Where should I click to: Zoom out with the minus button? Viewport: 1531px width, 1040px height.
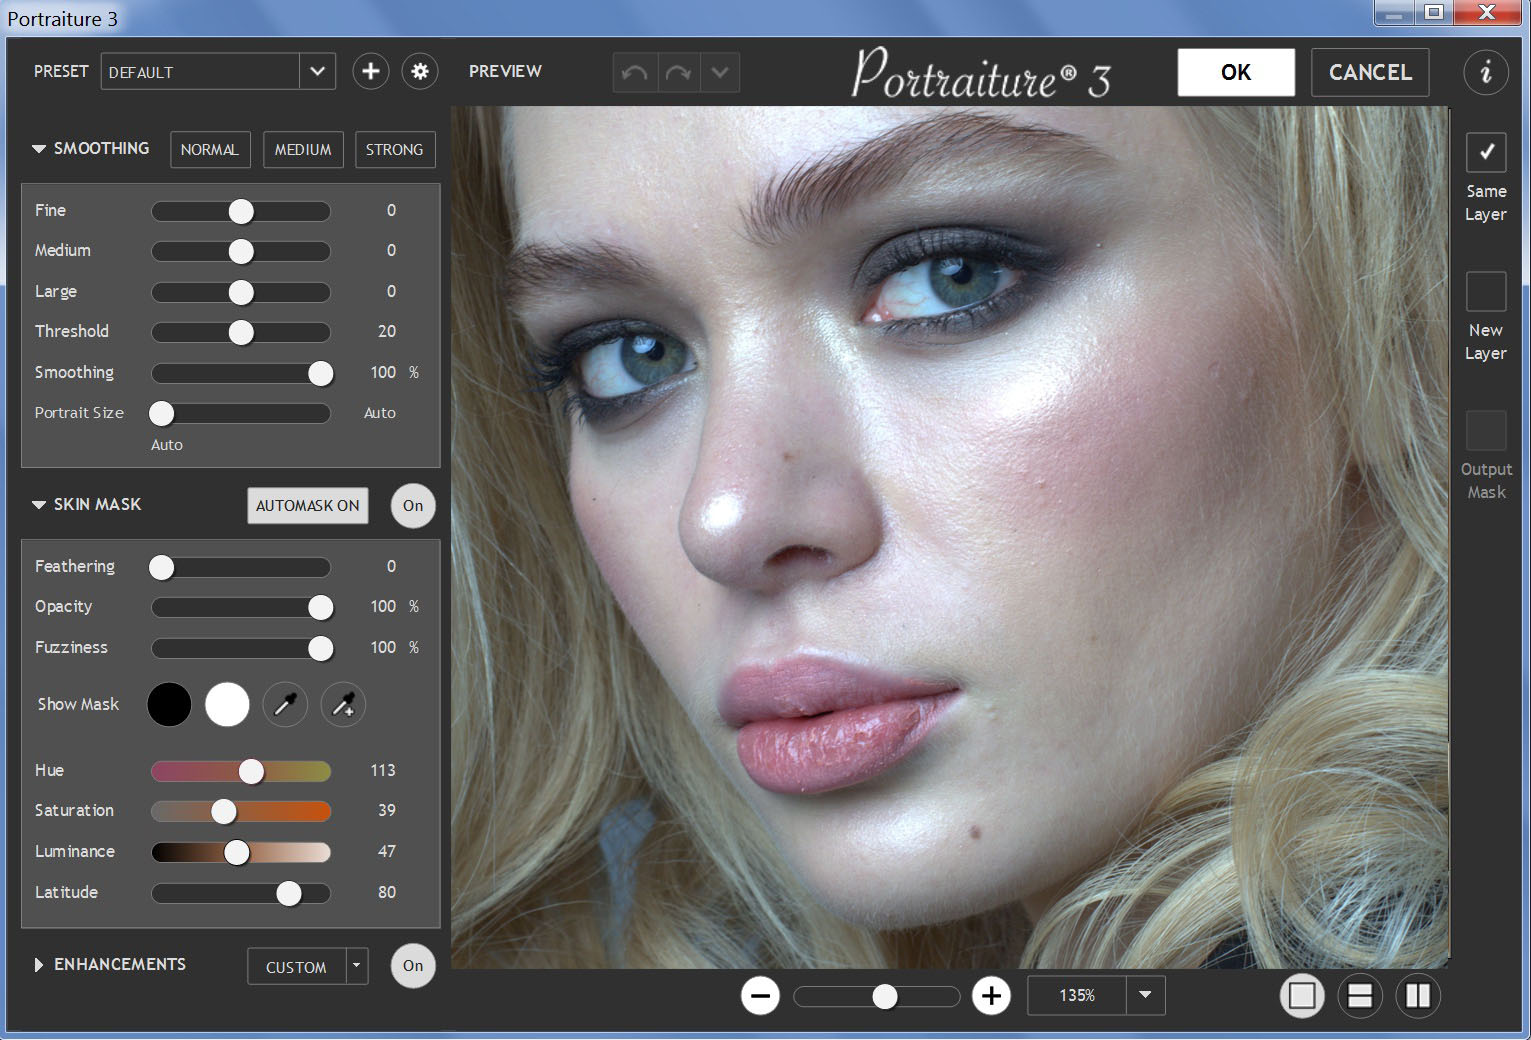point(760,996)
